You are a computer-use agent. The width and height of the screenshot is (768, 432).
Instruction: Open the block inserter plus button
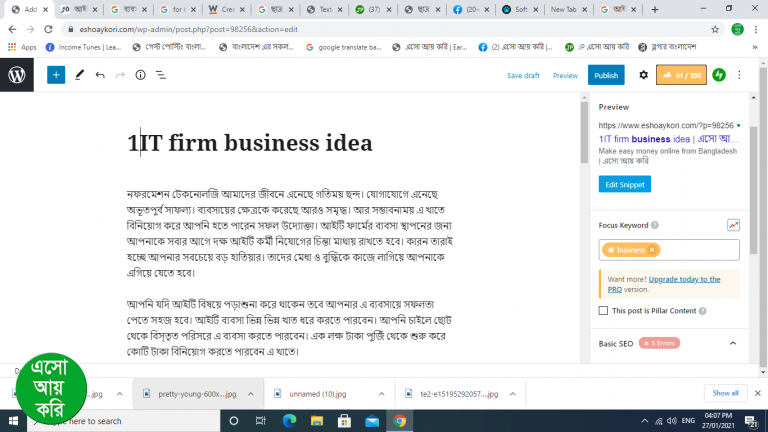[55, 75]
